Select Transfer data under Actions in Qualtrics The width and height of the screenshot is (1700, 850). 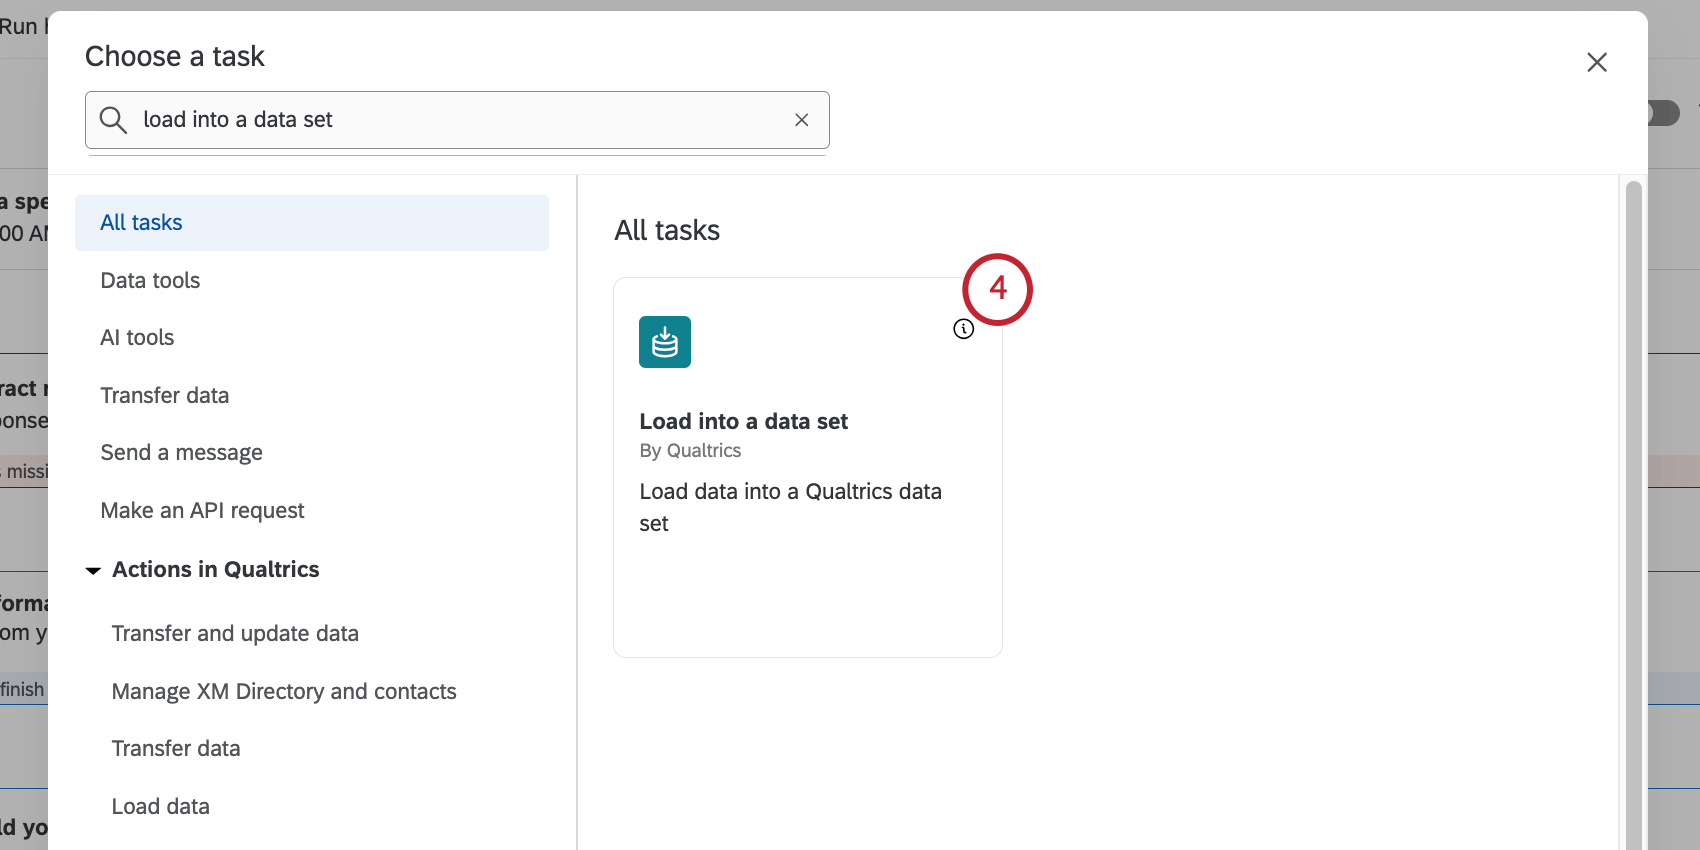(x=176, y=749)
